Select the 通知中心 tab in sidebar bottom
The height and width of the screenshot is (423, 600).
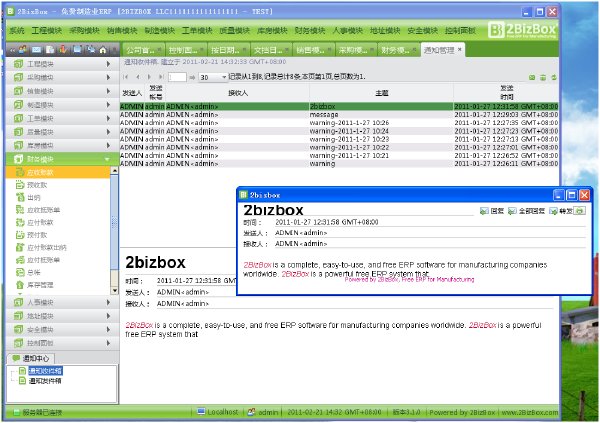[x=31, y=358]
